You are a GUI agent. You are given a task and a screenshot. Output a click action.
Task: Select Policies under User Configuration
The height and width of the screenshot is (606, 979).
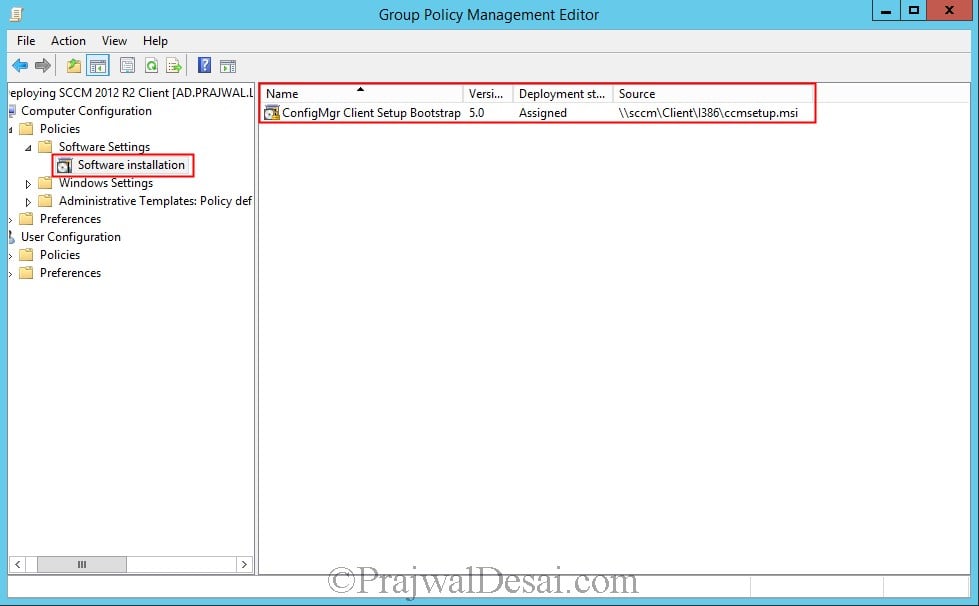[x=60, y=255]
